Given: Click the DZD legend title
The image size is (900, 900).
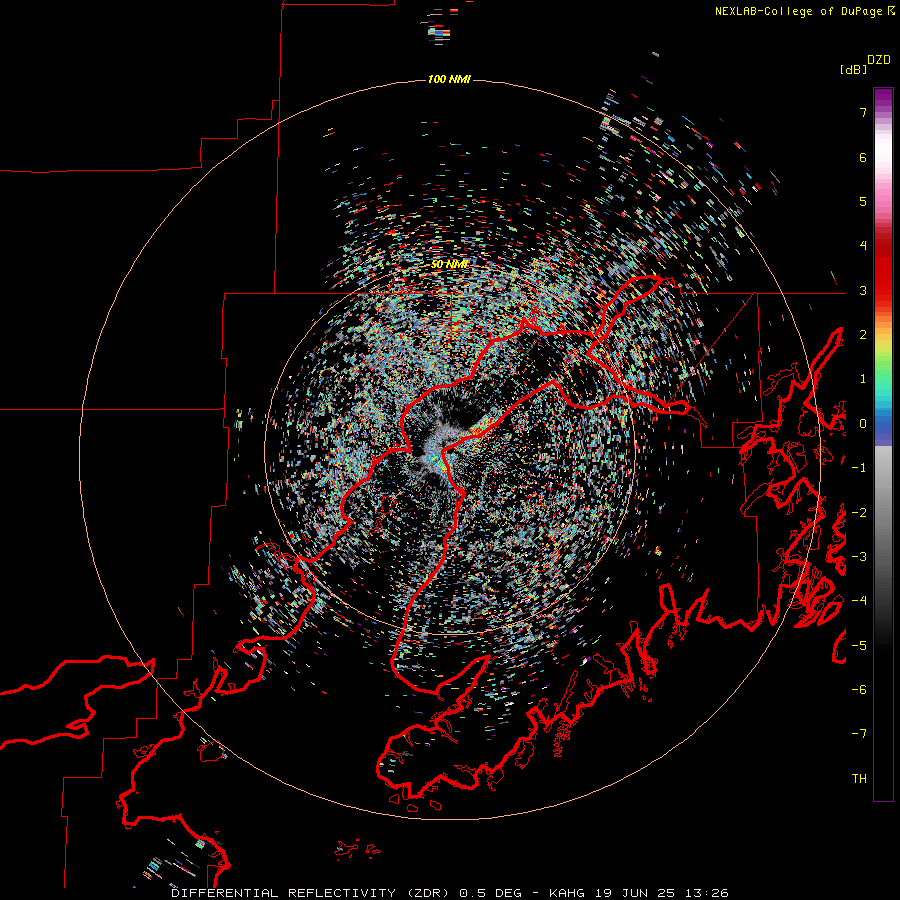Looking at the screenshot, I should 879,60.
